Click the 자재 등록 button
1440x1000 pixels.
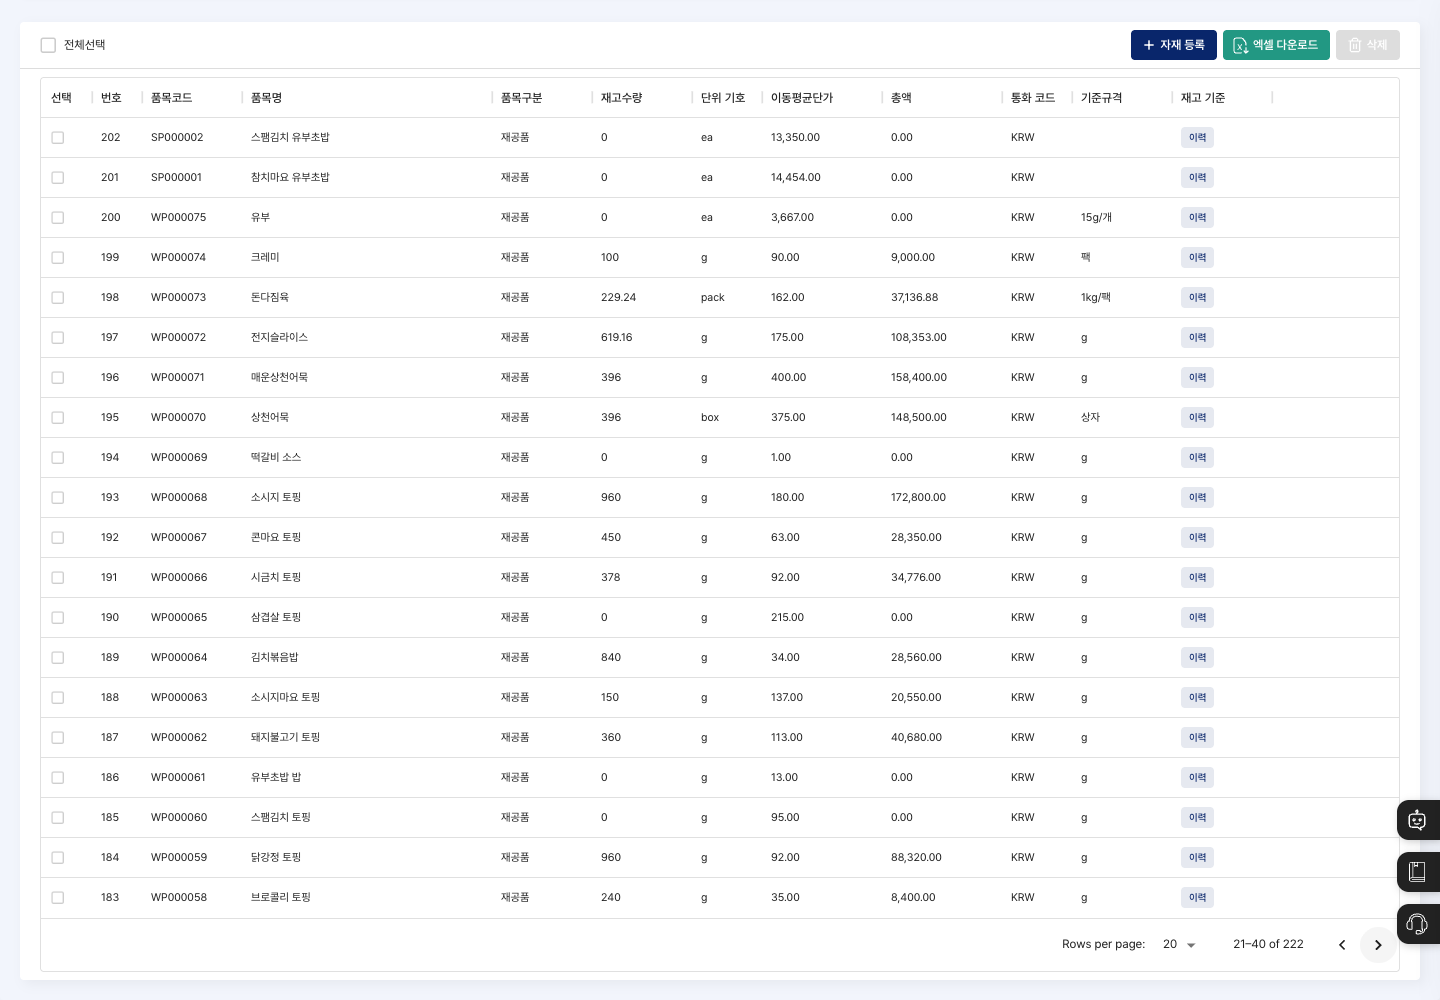click(x=1174, y=45)
